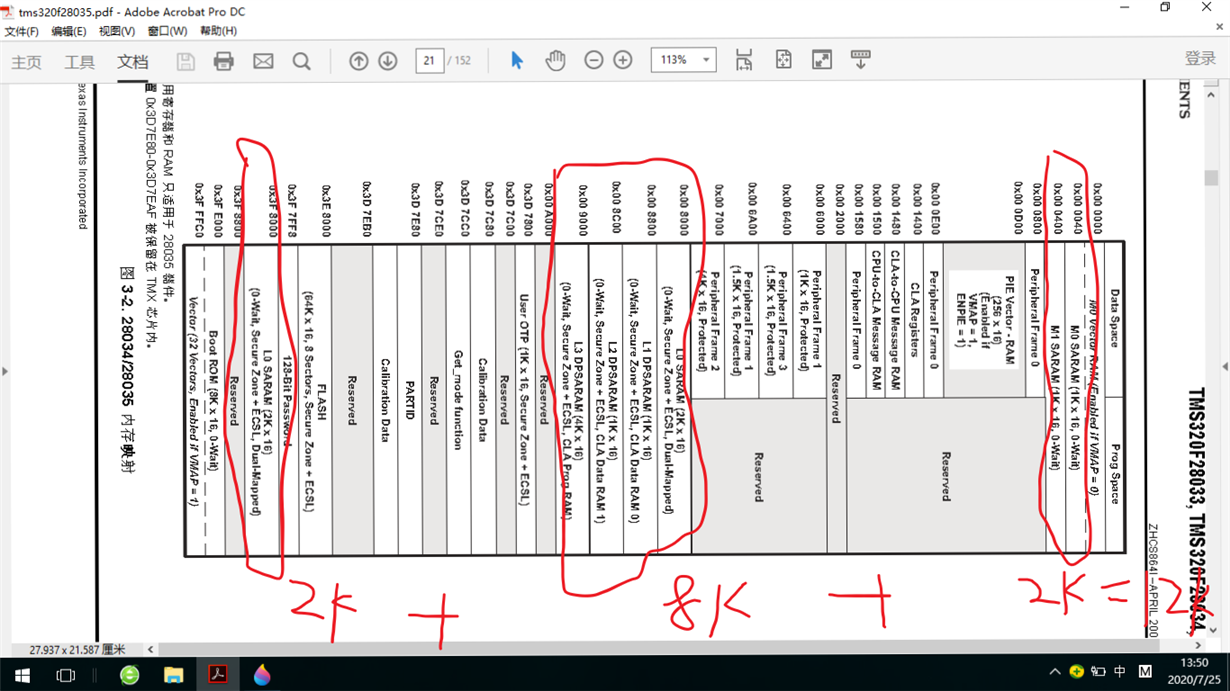Click fit width scrolling icon
1230x691 pixels.
(x=744, y=60)
